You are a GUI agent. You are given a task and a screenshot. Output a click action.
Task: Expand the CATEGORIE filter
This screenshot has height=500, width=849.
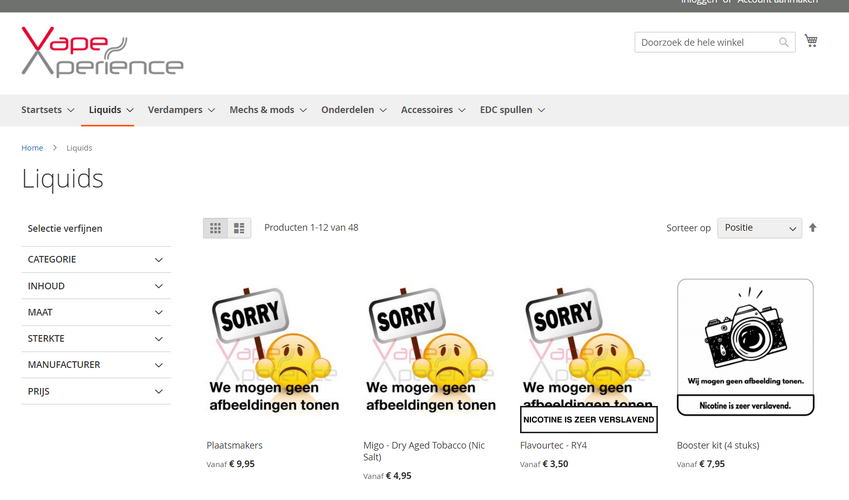click(x=96, y=259)
